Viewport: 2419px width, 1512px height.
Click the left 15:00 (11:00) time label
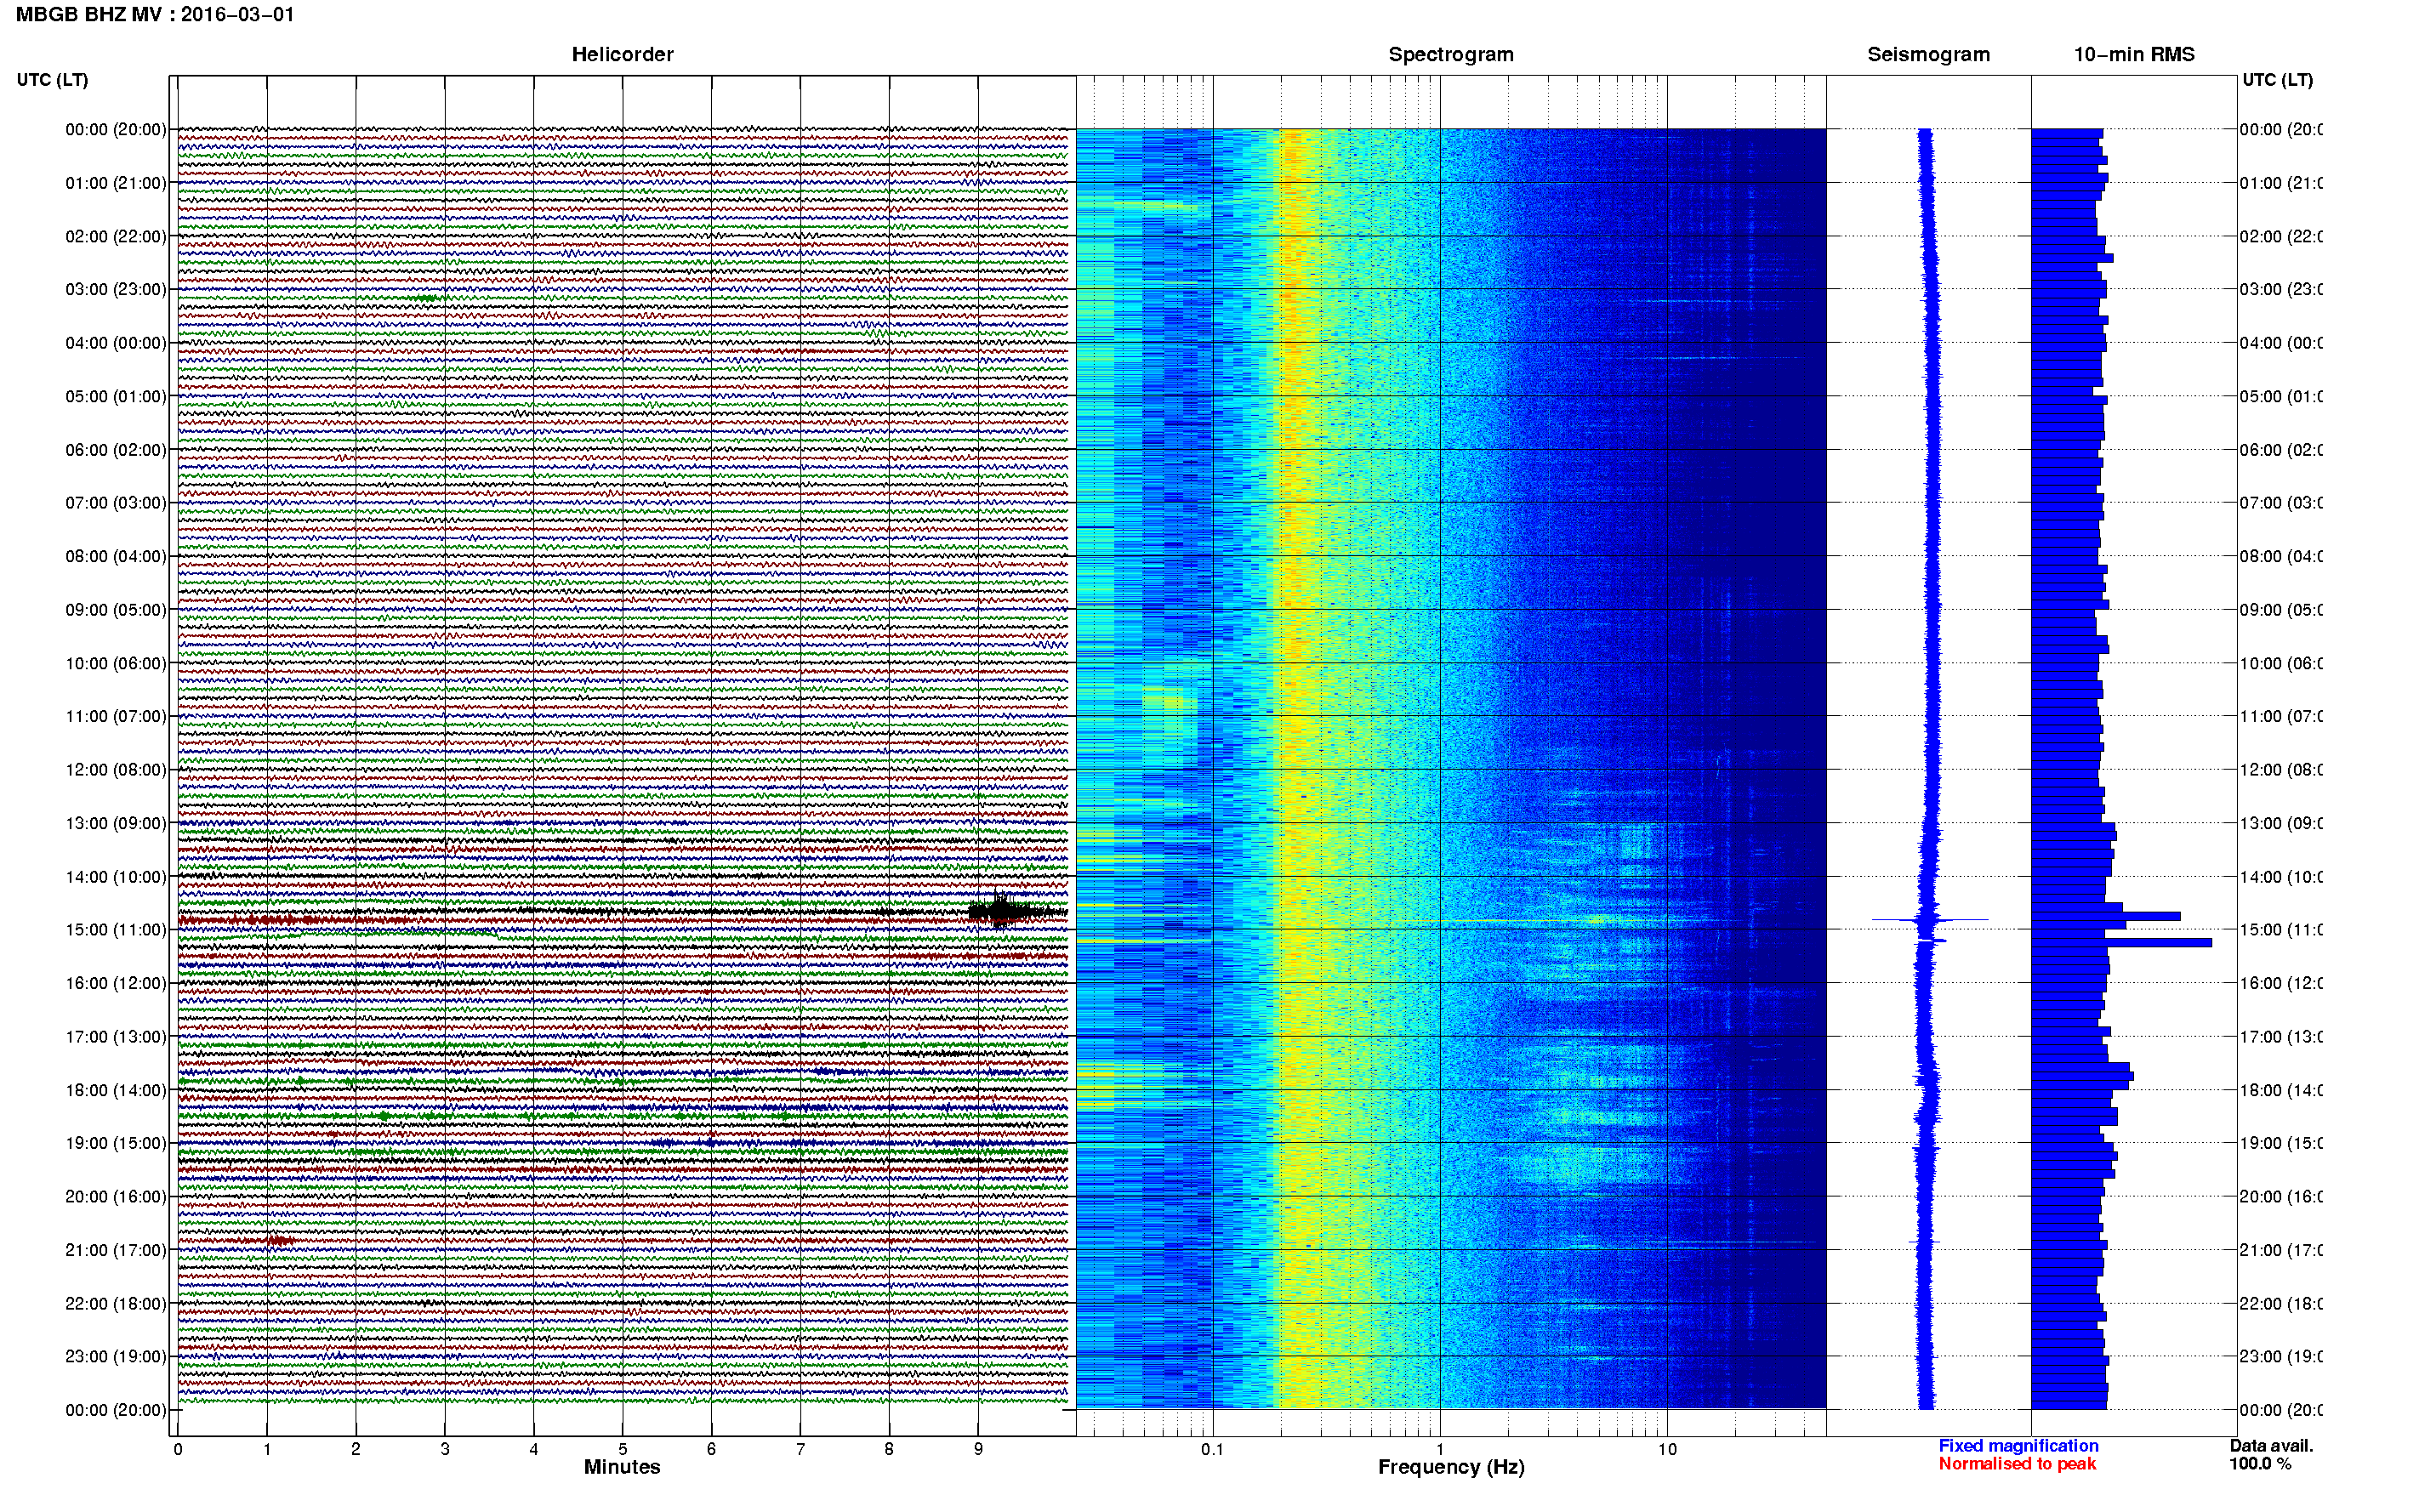(116, 929)
